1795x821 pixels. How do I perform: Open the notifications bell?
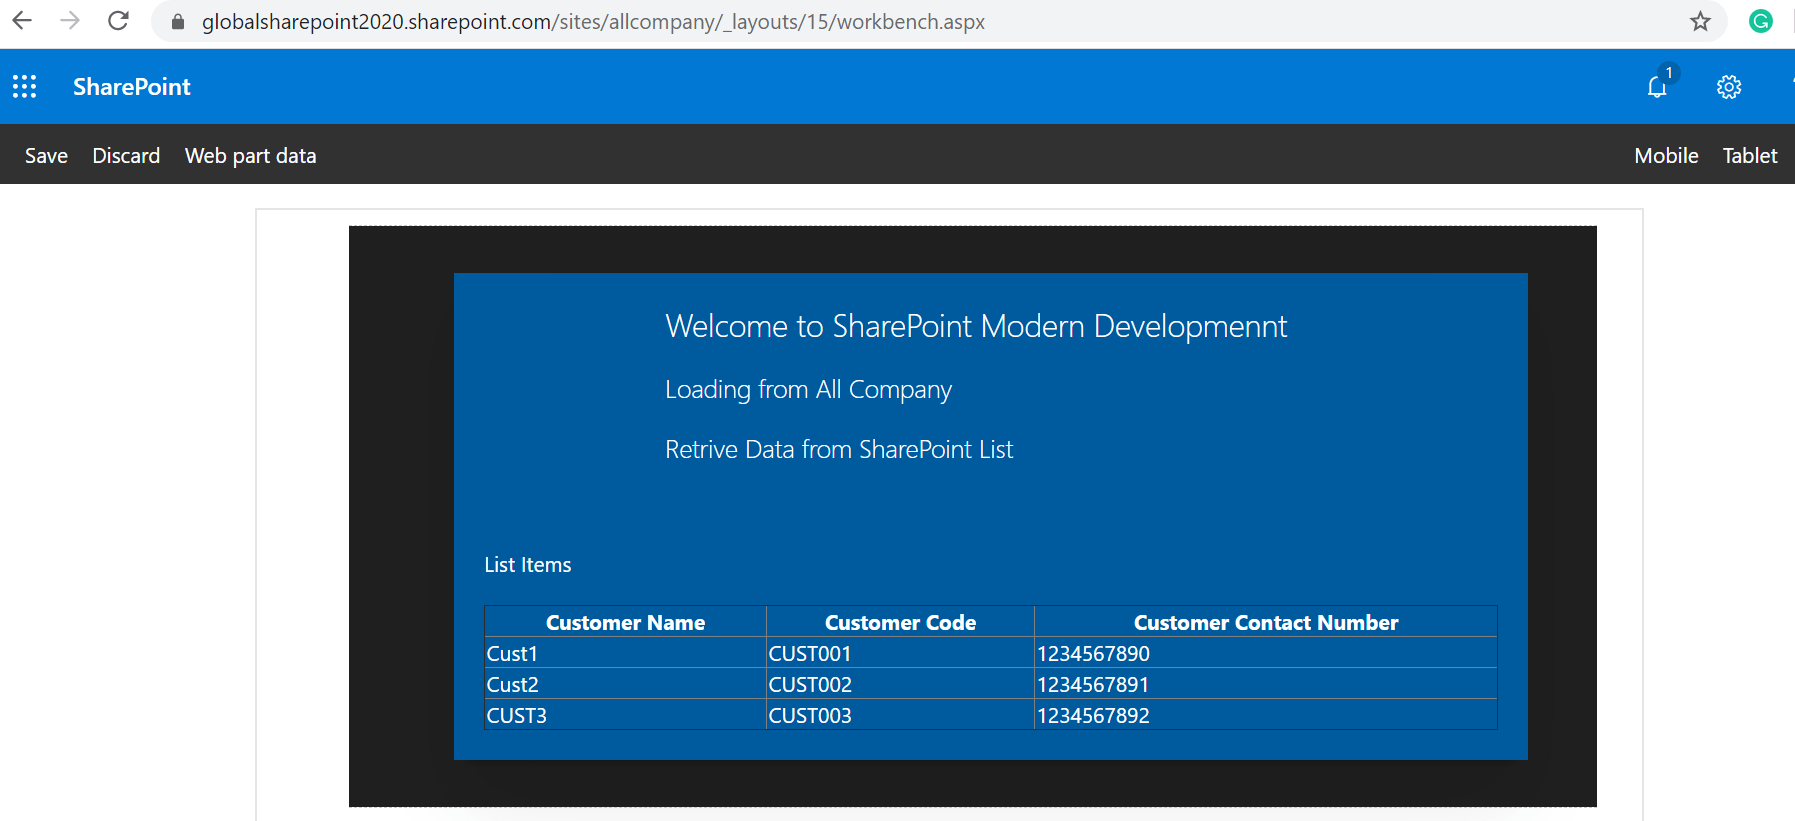tap(1658, 87)
